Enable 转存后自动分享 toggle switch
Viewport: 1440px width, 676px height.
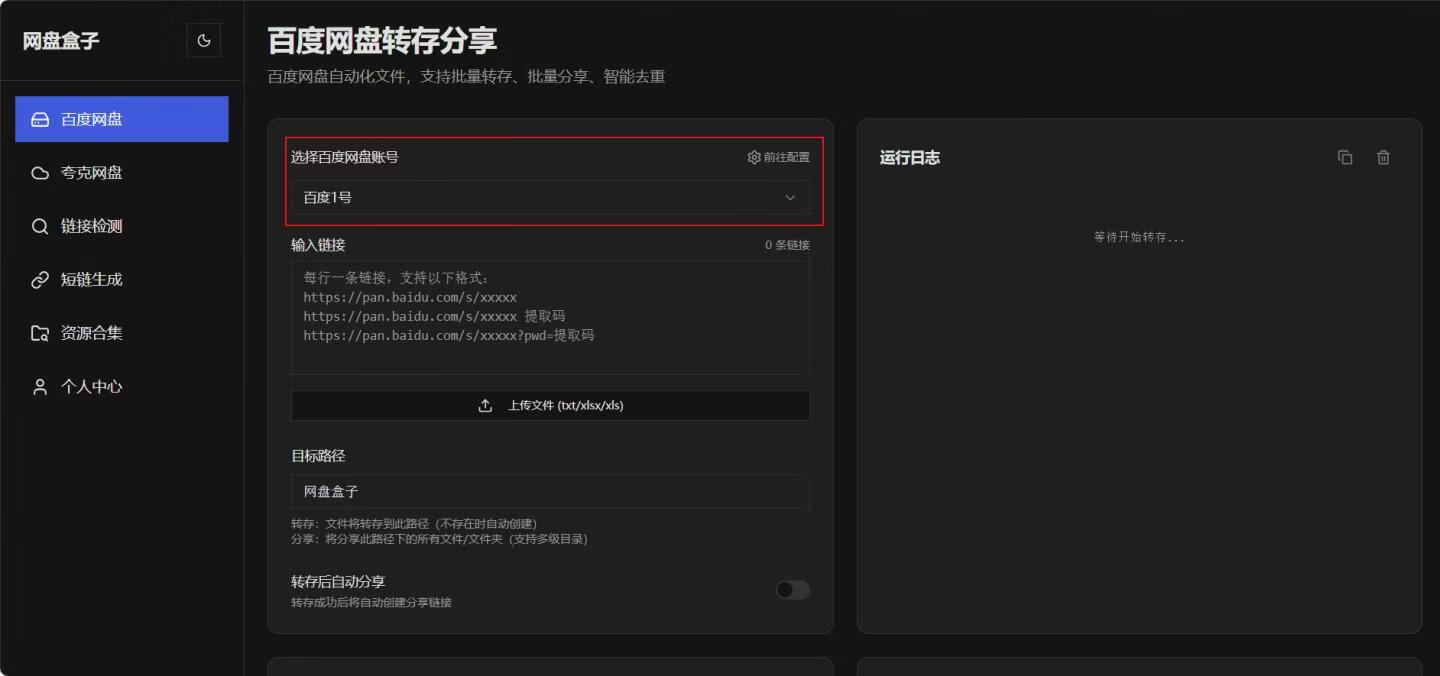793,590
